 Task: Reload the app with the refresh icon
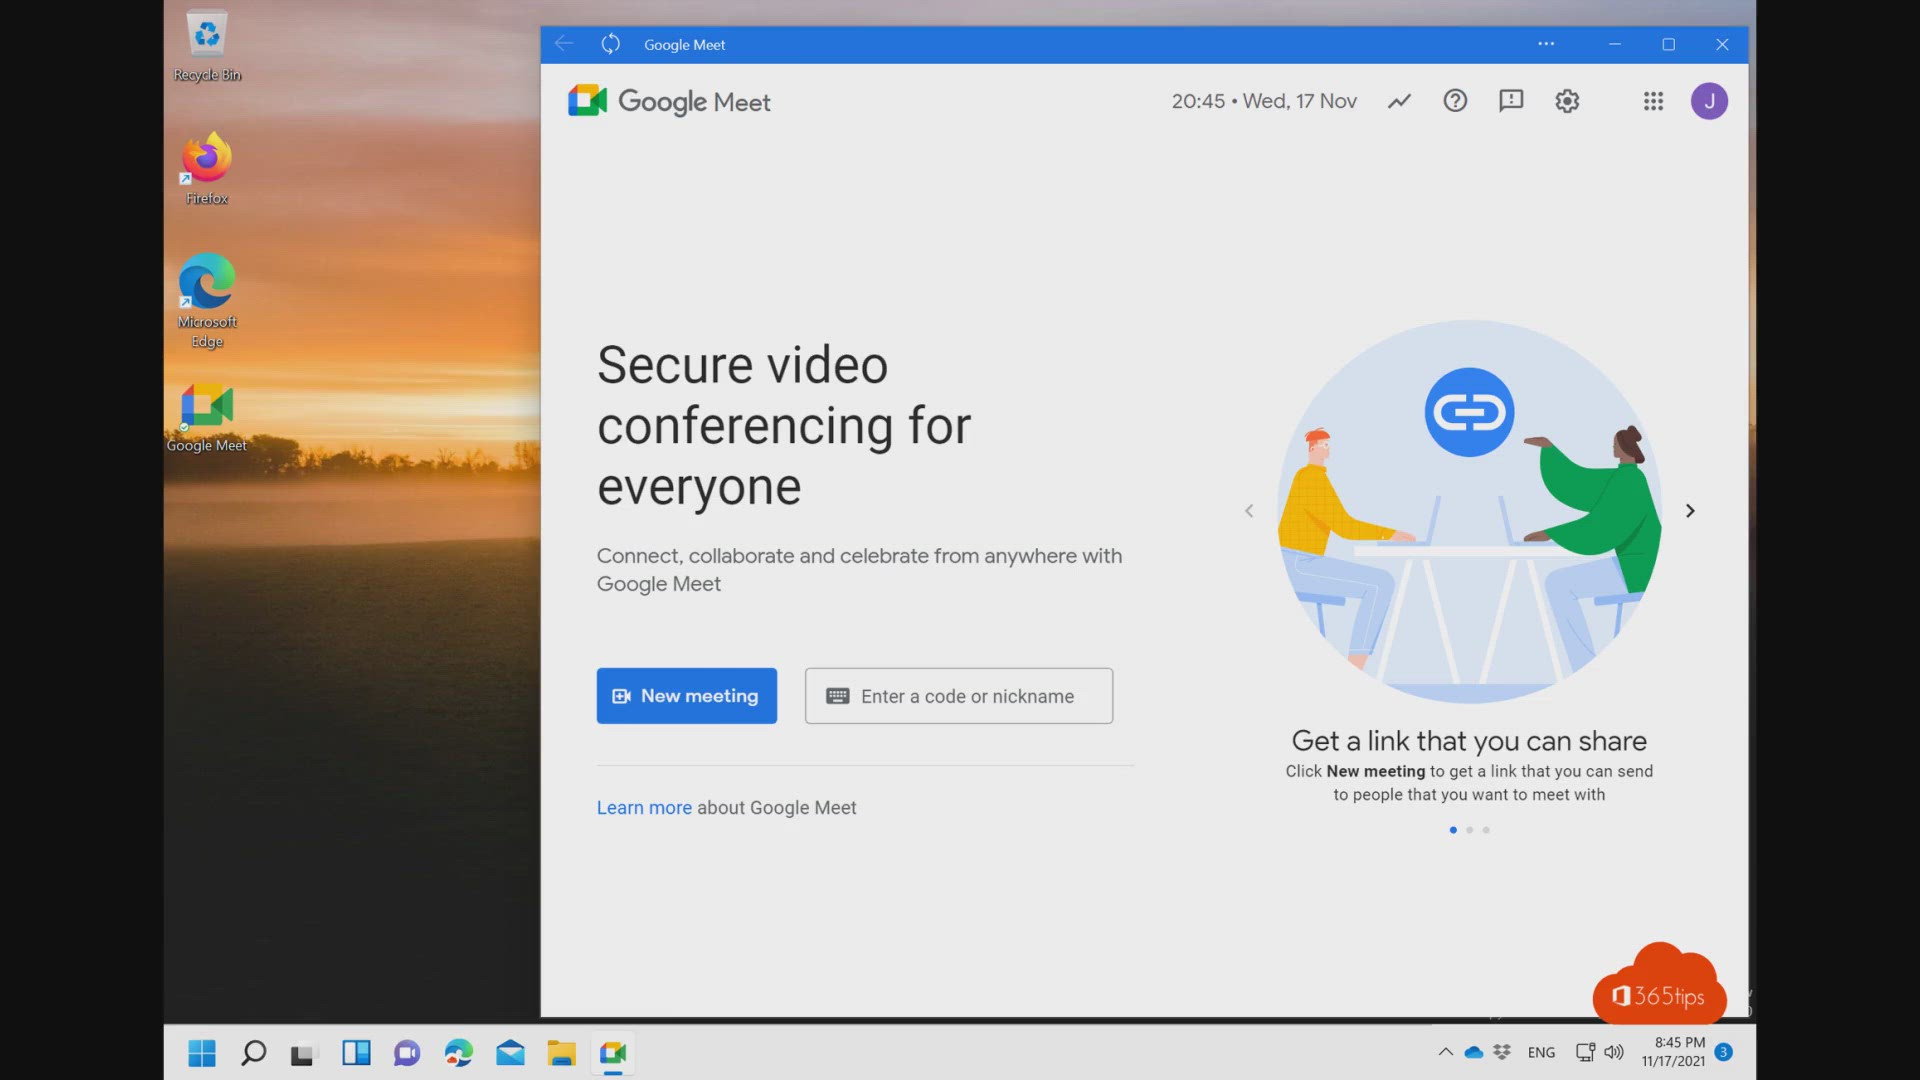point(611,44)
